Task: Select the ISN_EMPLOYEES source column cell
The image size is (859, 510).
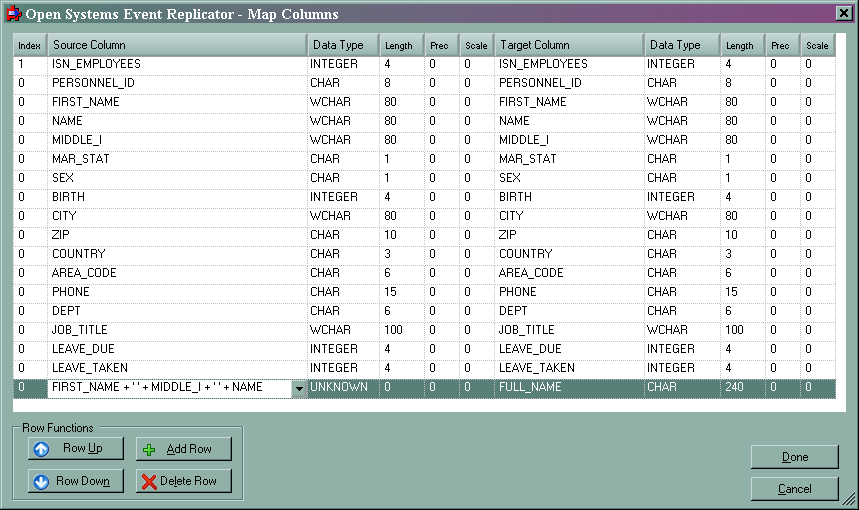Action: pyautogui.click(x=177, y=64)
